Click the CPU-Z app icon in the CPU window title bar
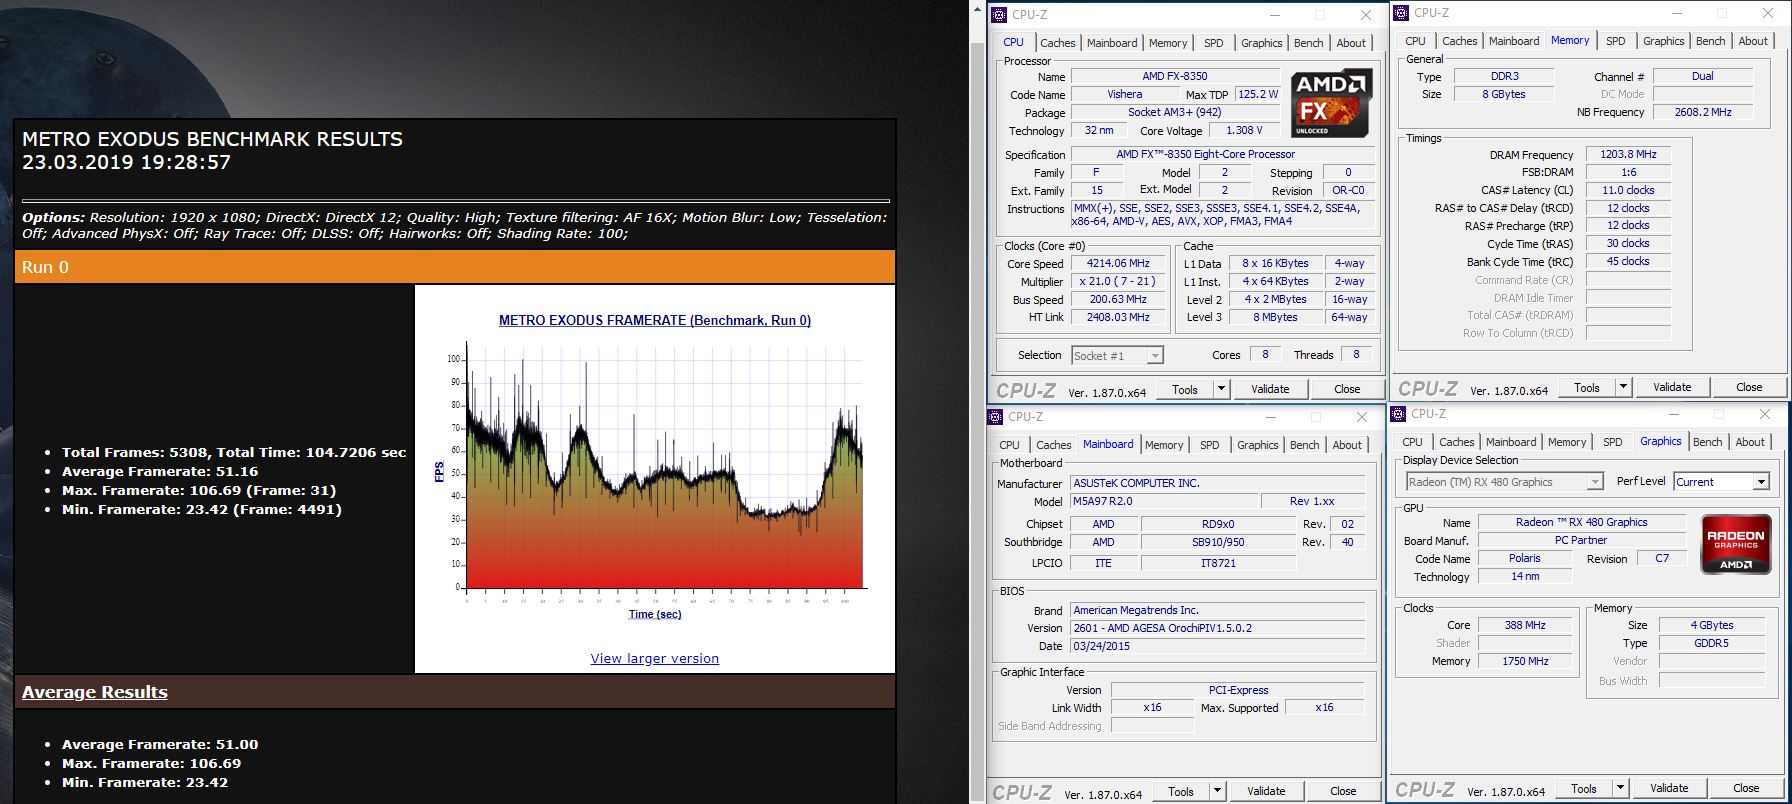The image size is (1792, 804). pos(997,15)
